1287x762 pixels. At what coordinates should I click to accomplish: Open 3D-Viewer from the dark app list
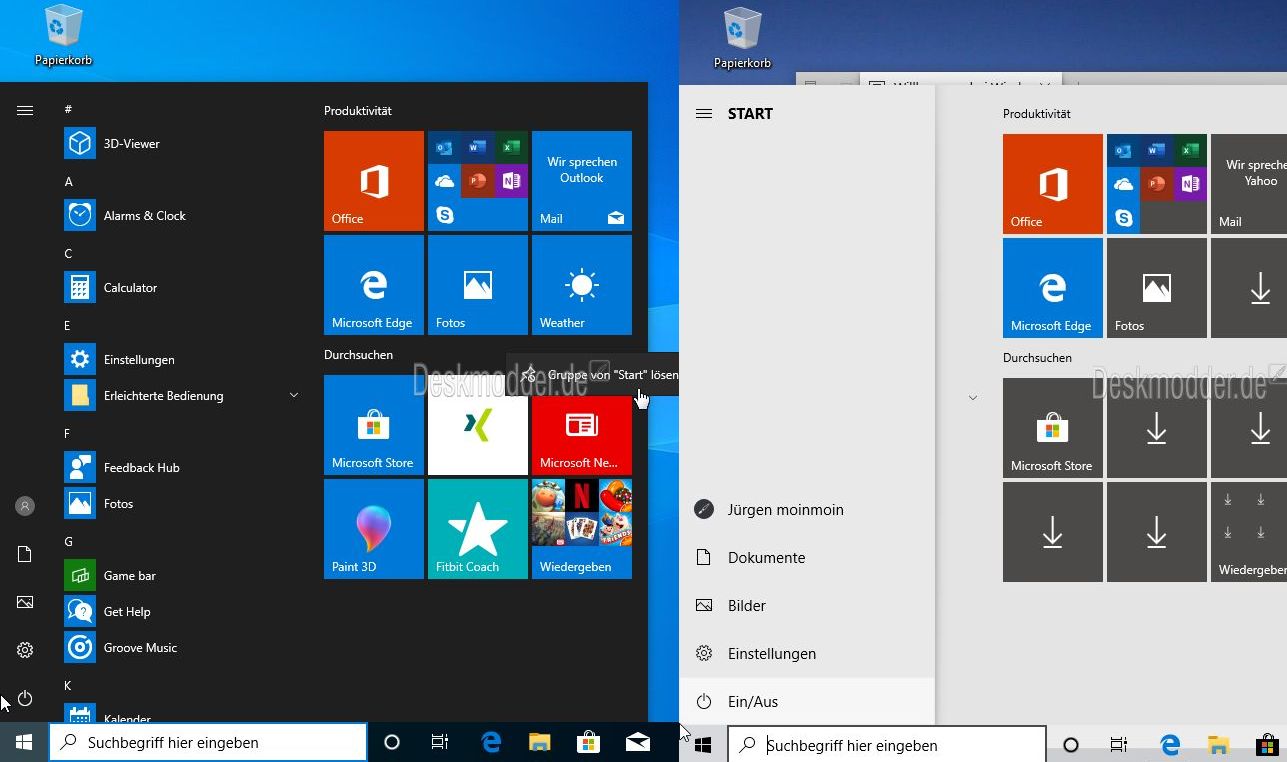click(x=180, y=143)
